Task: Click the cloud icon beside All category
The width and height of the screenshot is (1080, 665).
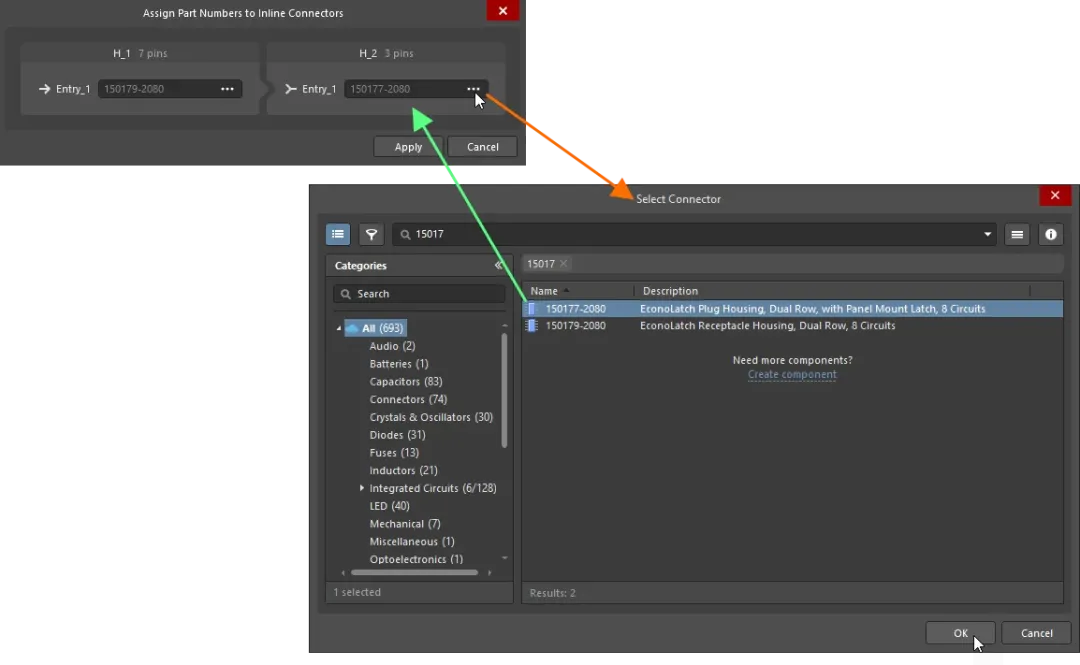Action: 353,328
